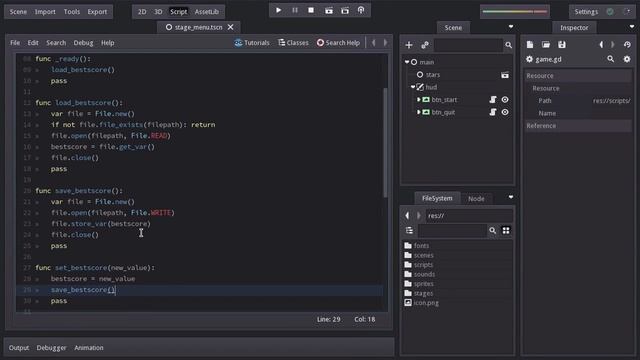Open the Animation bottom panel

point(89,348)
